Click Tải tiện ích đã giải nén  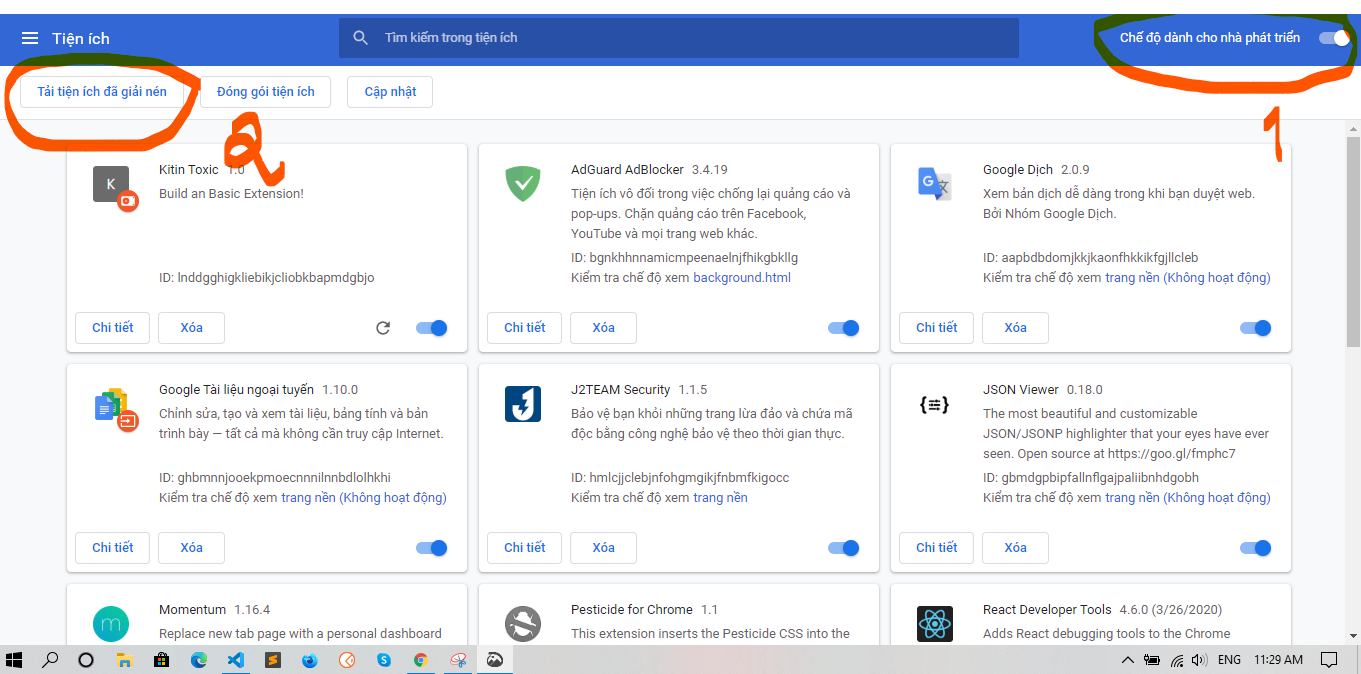102,92
